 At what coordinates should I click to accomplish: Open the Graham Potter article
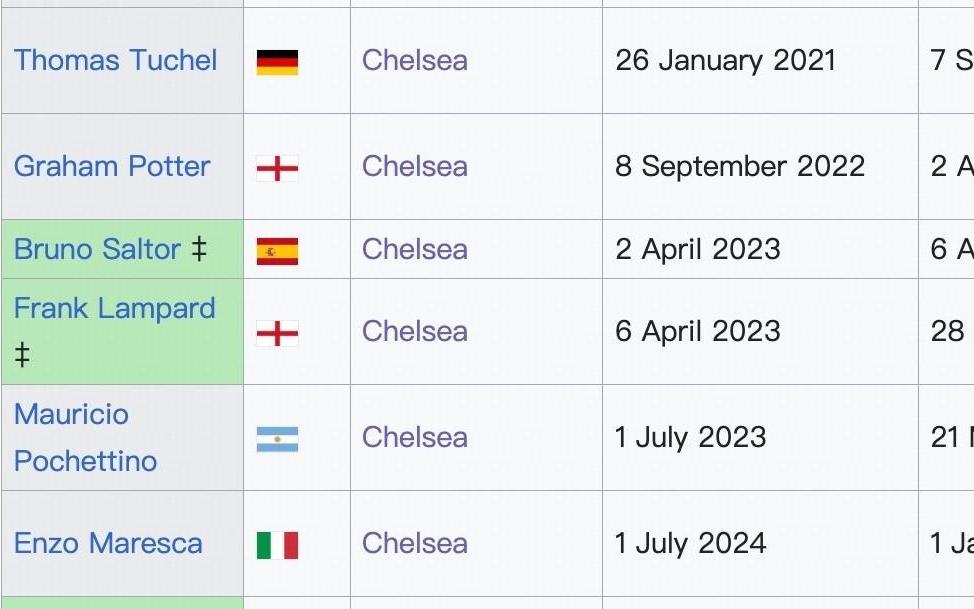tap(112, 166)
